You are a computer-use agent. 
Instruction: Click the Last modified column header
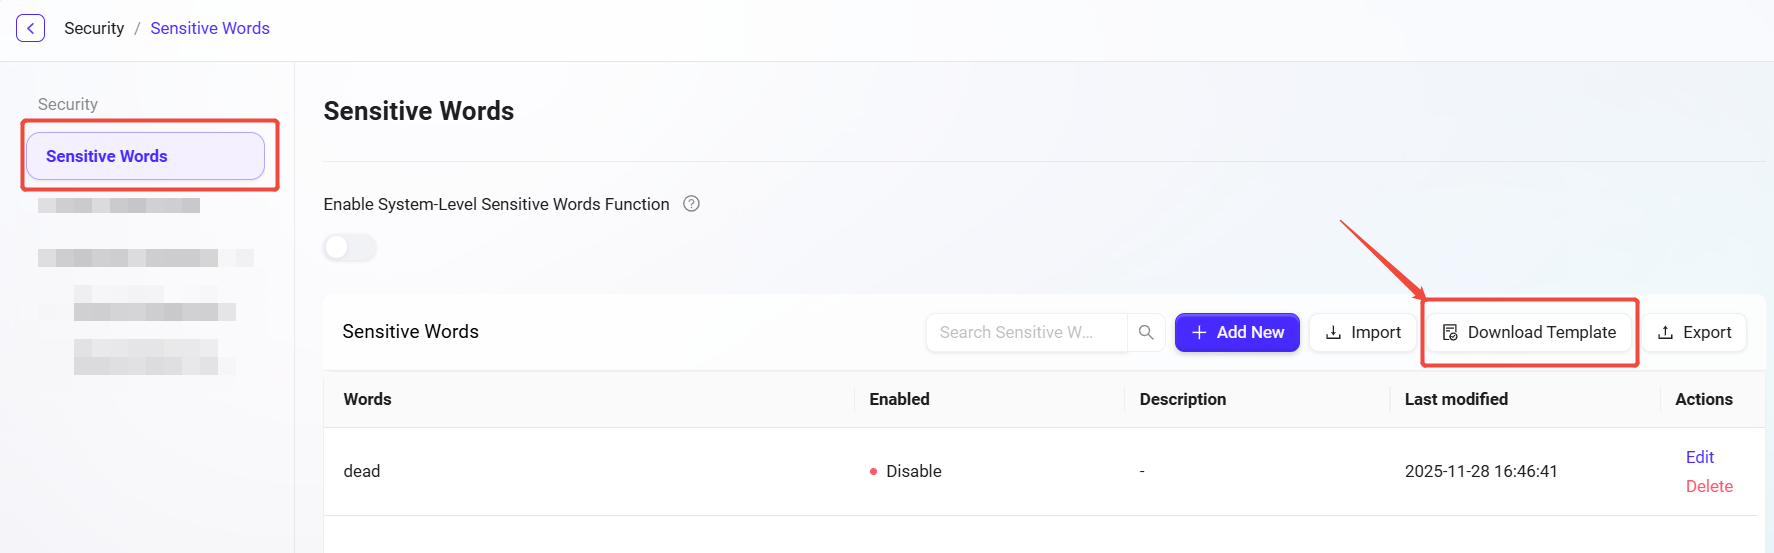[1455, 399]
